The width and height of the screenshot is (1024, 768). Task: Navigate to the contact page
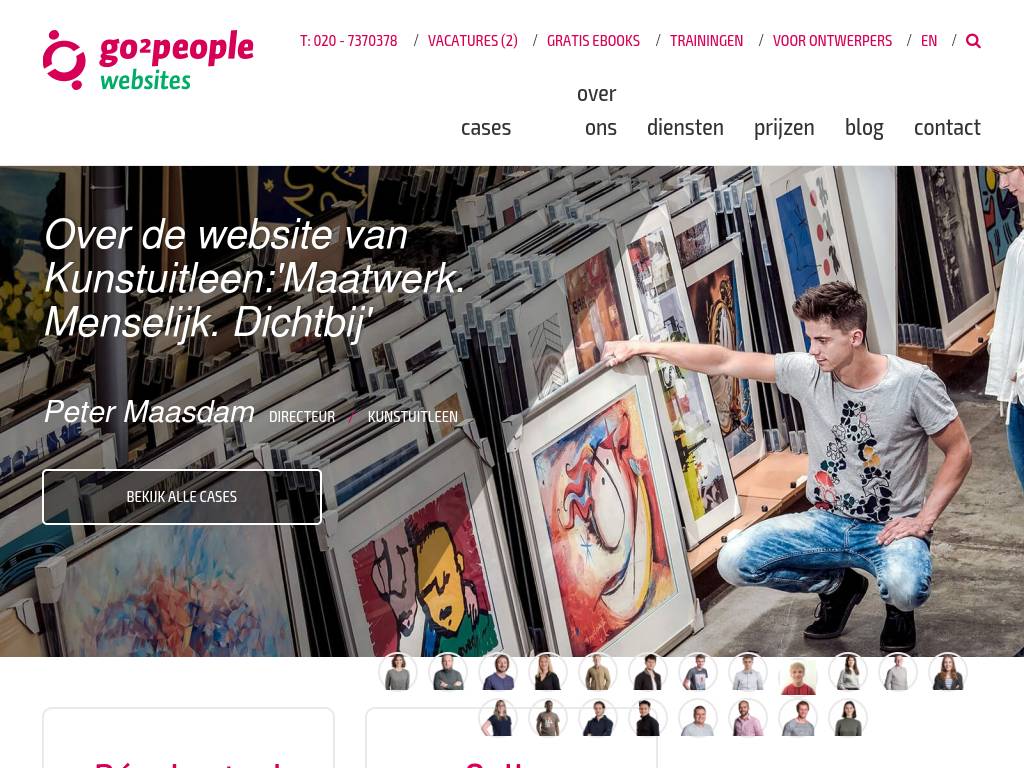(947, 127)
